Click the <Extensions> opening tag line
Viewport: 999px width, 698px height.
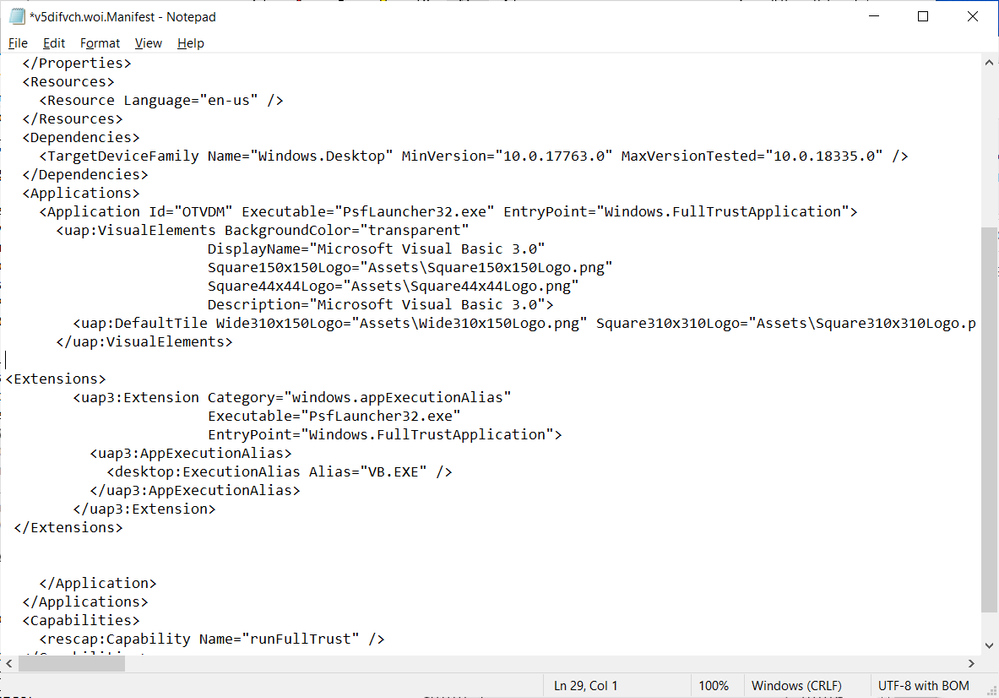click(56, 379)
